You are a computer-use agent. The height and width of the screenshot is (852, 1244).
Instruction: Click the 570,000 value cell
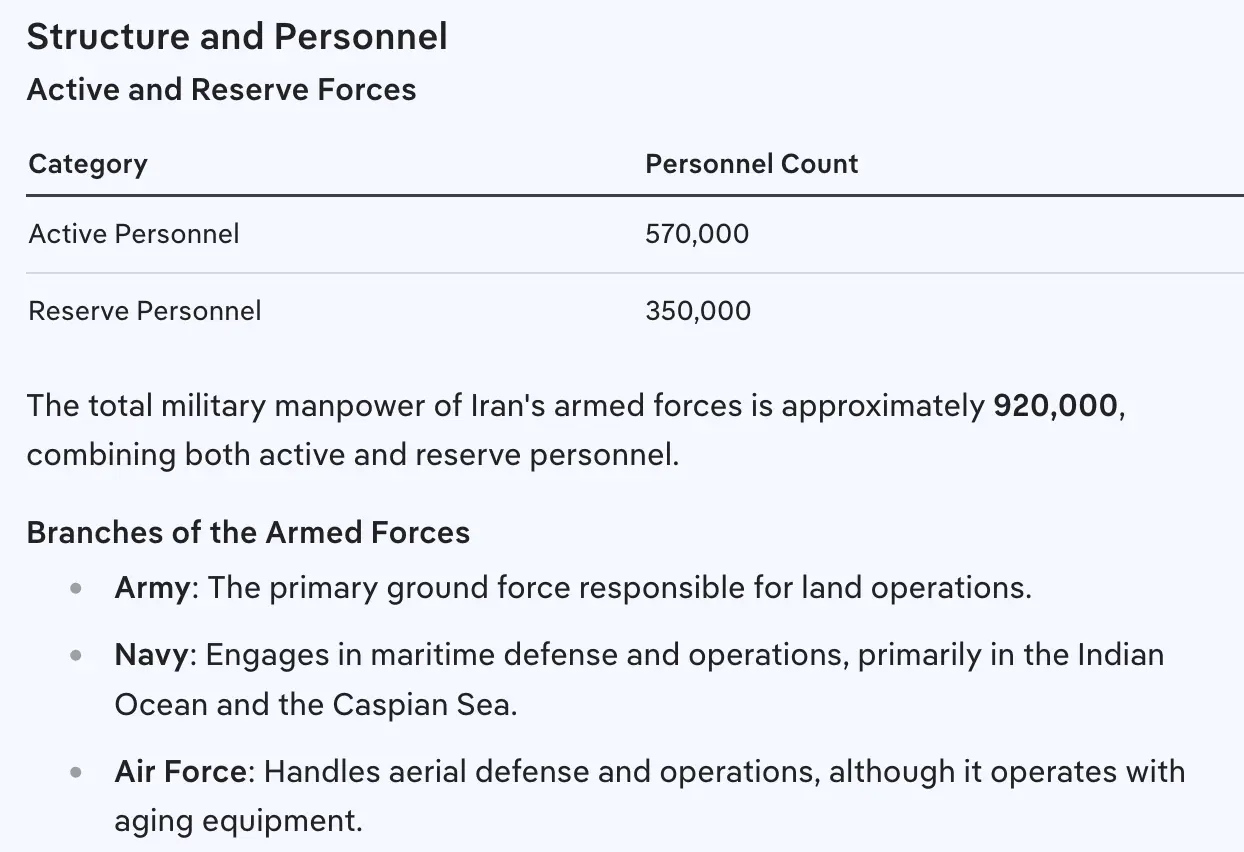[x=697, y=234]
